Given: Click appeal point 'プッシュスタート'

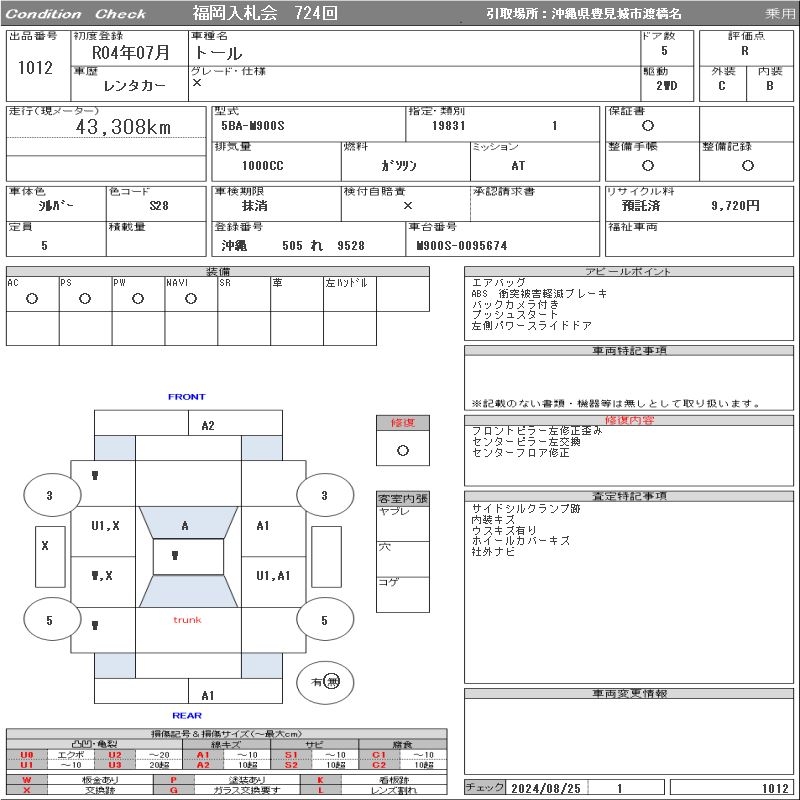Looking at the screenshot, I should (x=515, y=315).
